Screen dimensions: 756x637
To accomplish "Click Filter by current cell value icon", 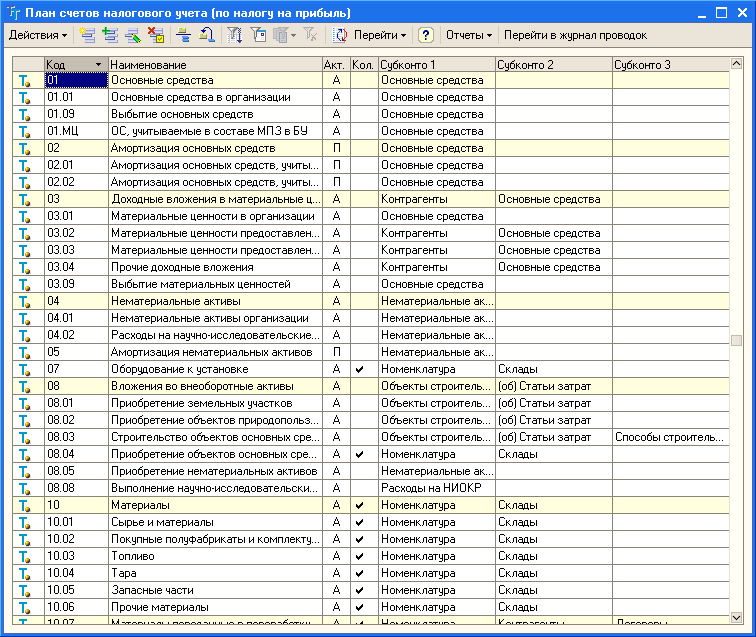I will coord(258,35).
